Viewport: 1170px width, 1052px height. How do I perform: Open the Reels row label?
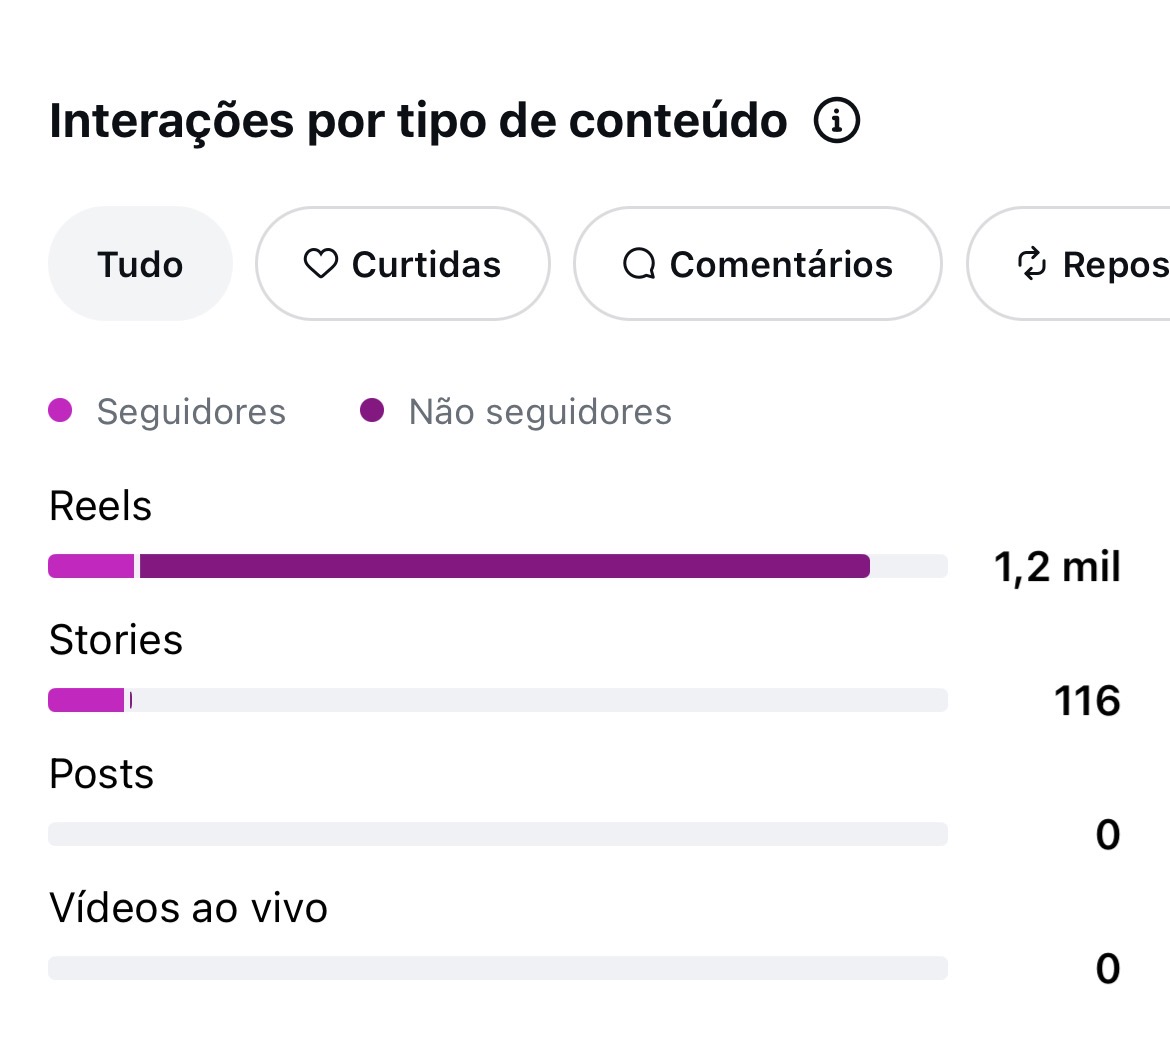point(100,506)
